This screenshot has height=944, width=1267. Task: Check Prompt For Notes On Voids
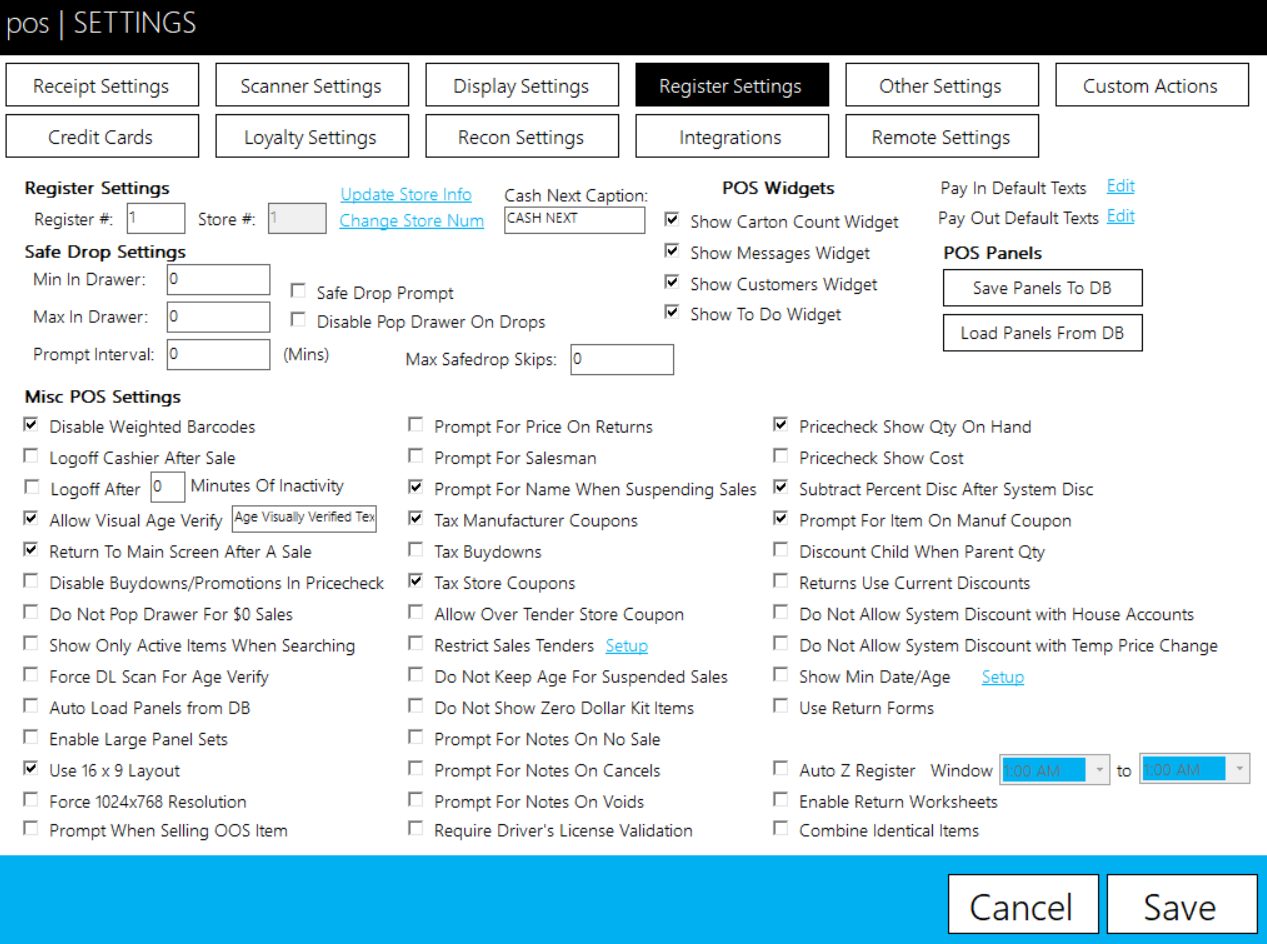[x=415, y=800]
